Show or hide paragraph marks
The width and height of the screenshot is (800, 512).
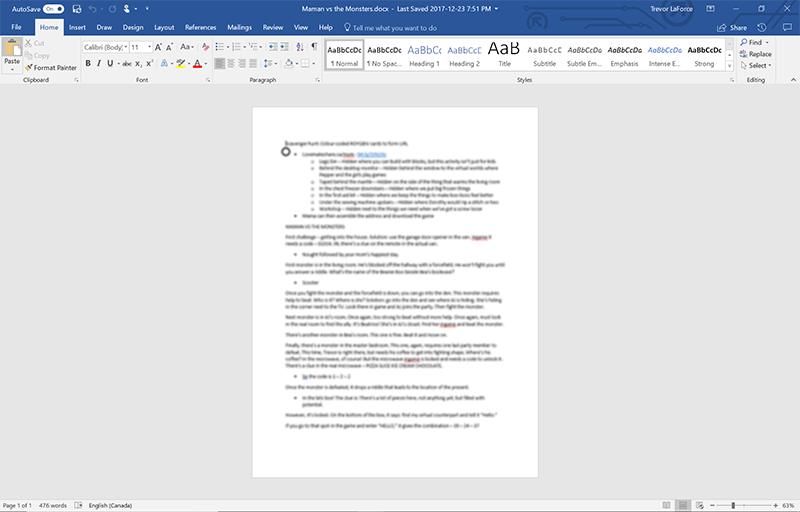coord(314,47)
